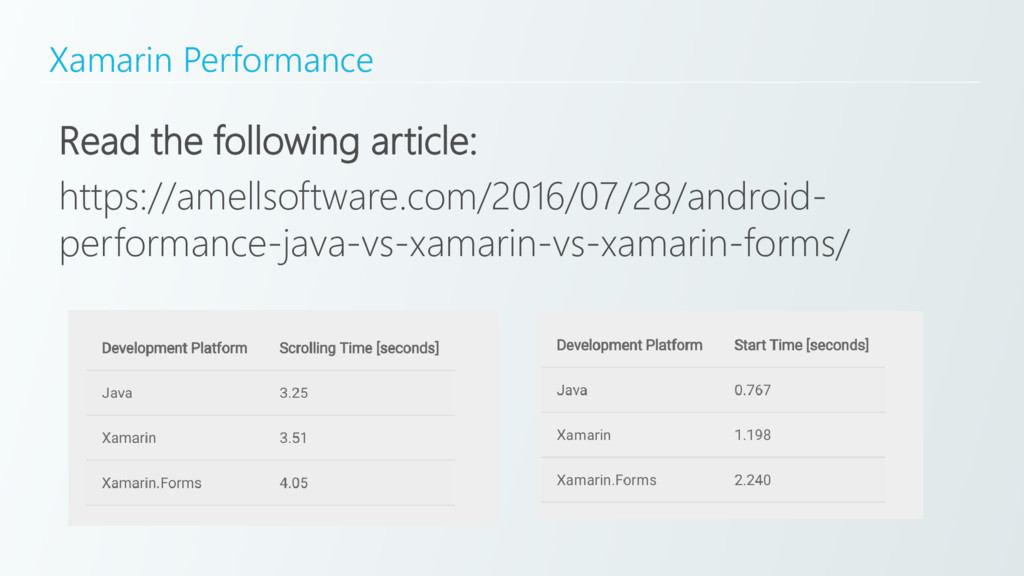Click the Start Time [seconds] column header
This screenshot has height=576, width=1024.
tap(801, 345)
